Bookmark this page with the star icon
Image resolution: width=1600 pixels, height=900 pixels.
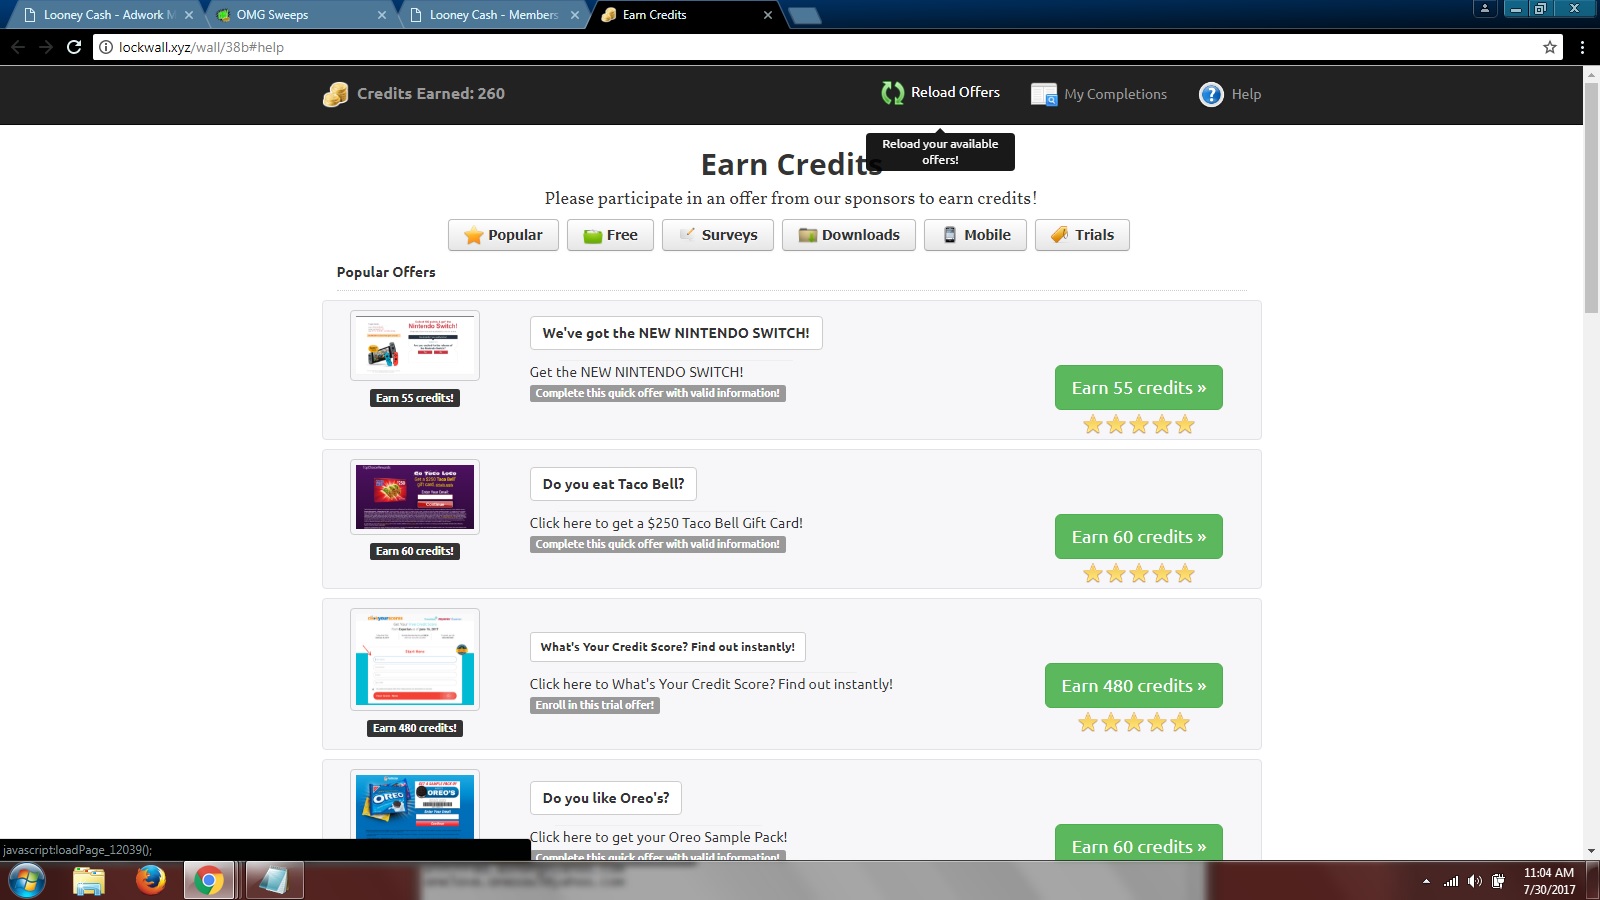(1550, 47)
